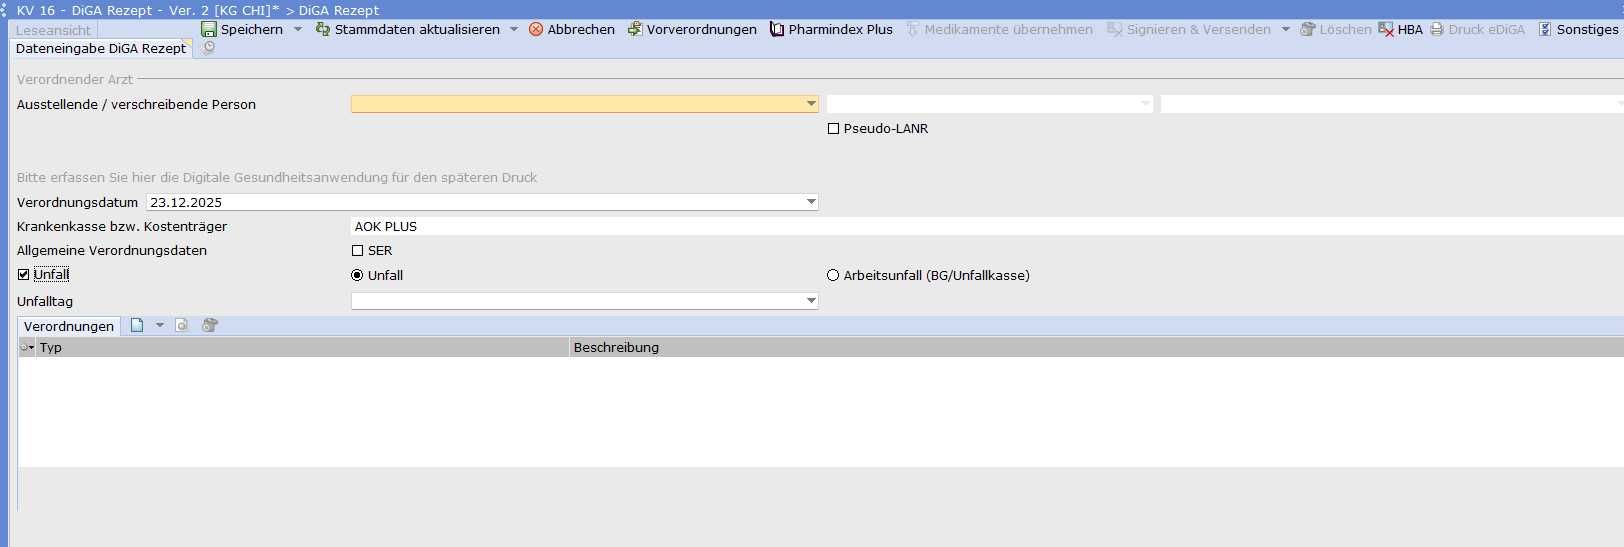This screenshot has width=1624, height=547.
Task: Click the Typ column header
Action: [302, 347]
